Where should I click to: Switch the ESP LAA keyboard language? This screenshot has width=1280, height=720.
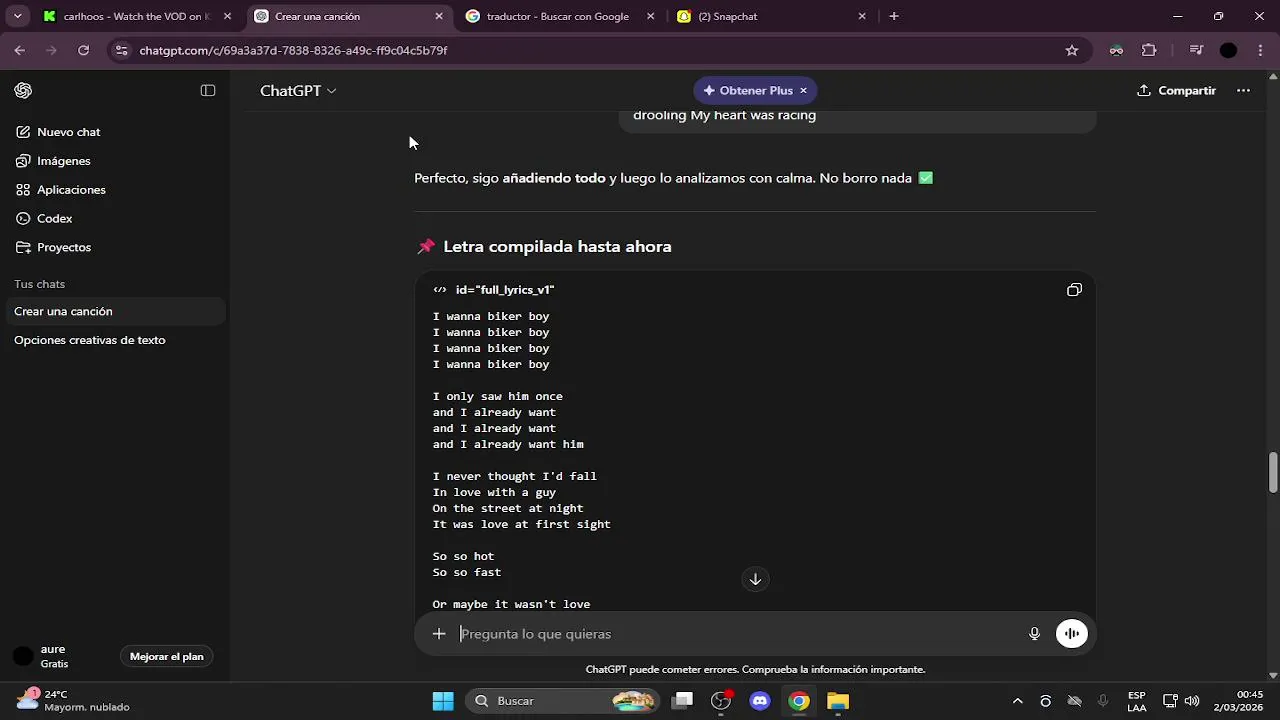[1137, 701]
